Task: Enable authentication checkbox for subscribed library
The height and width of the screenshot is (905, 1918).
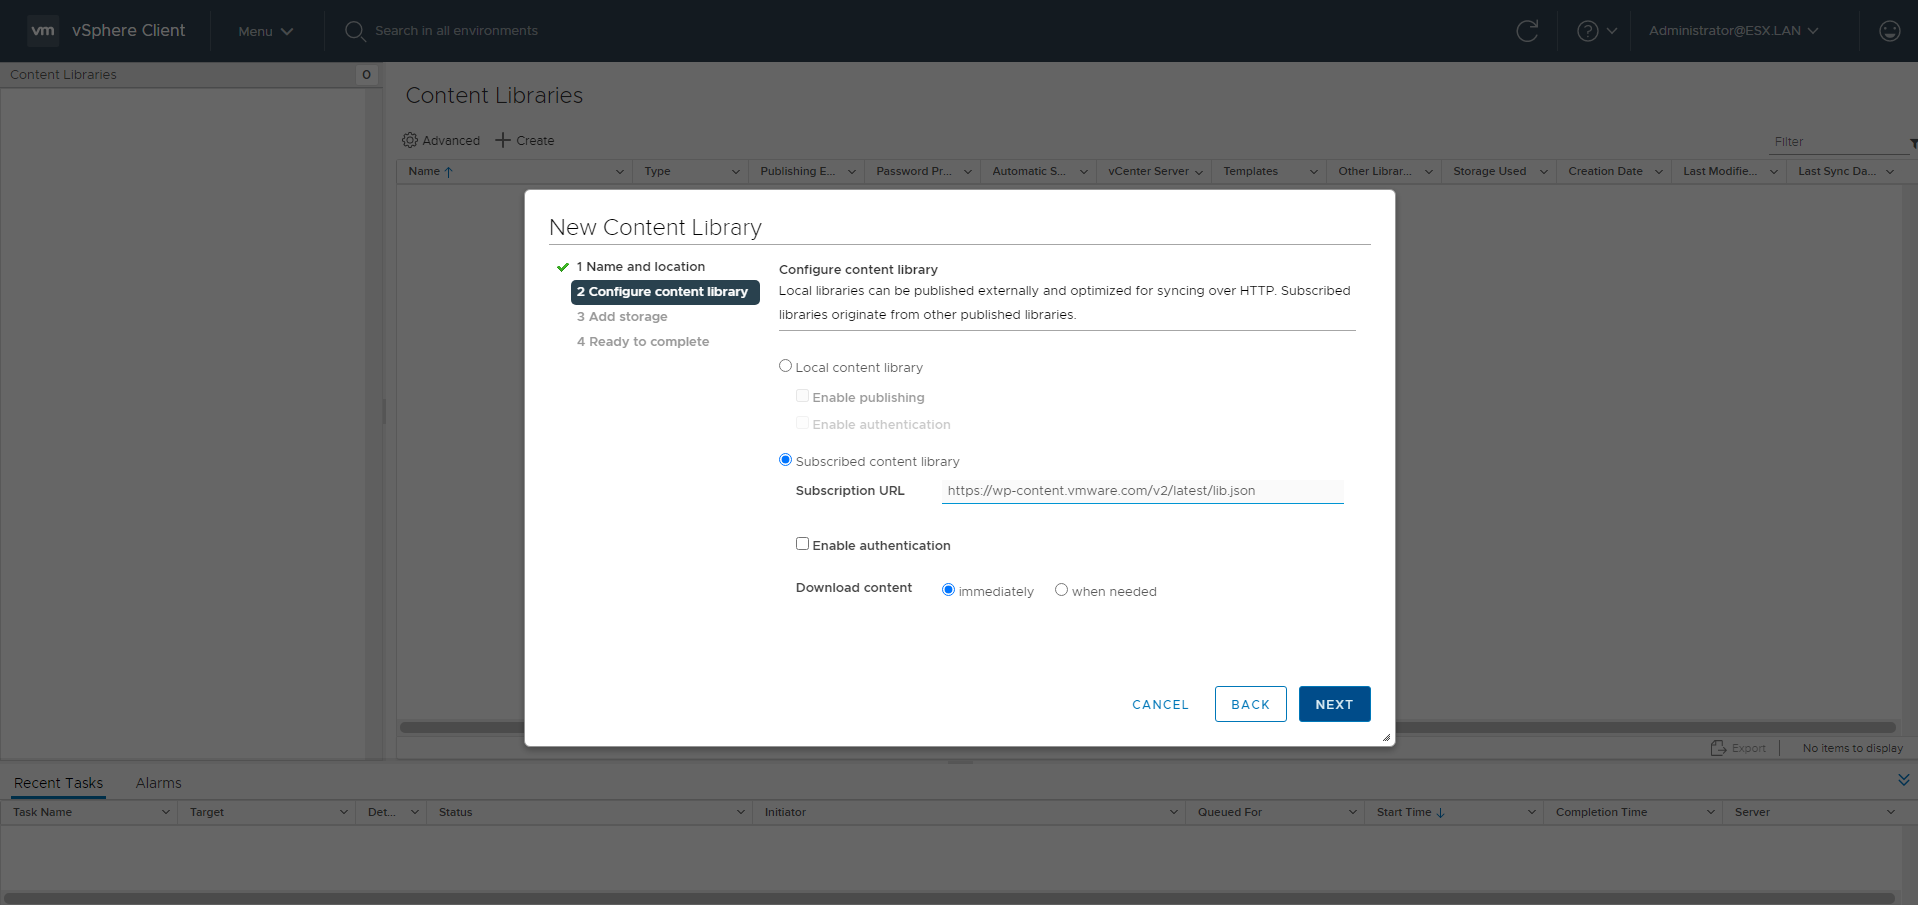Action: click(802, 544)
